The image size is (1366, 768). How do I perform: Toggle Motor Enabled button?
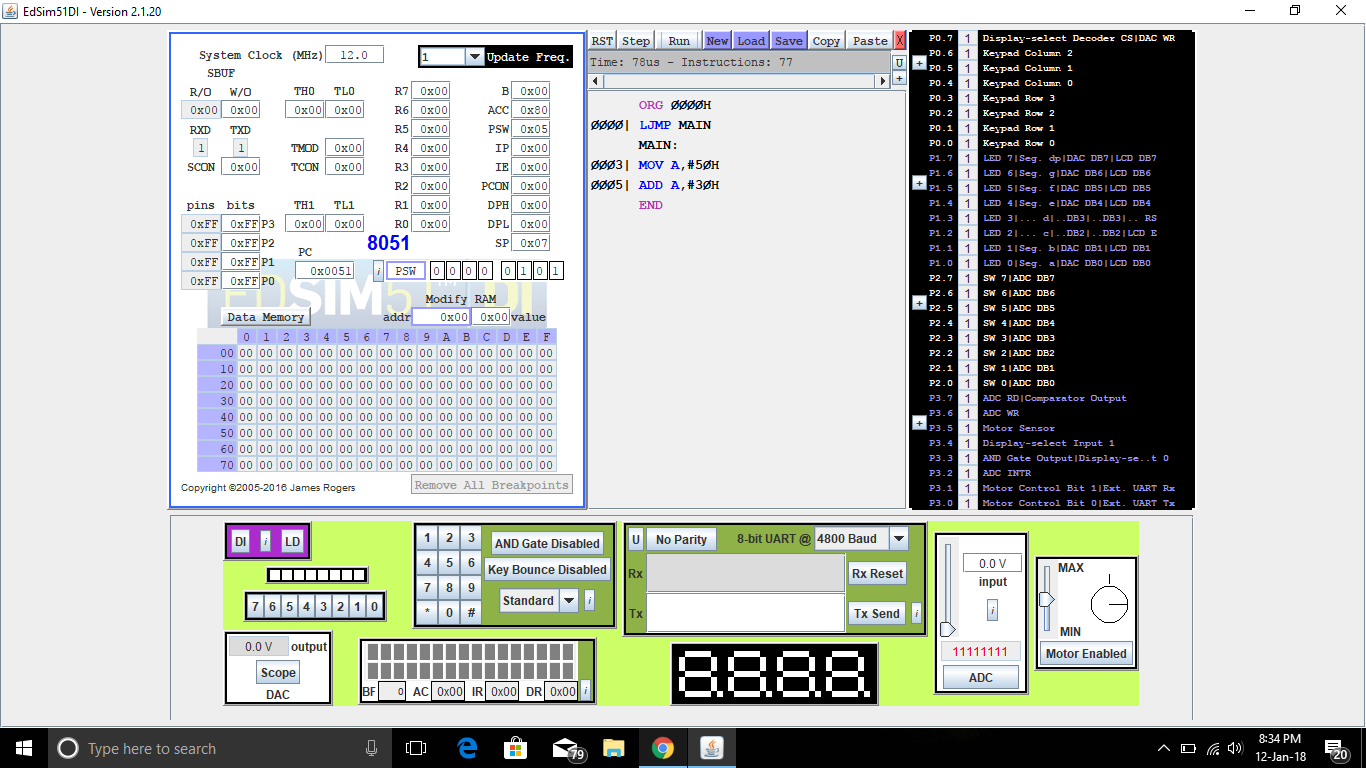click(1086, 653)
